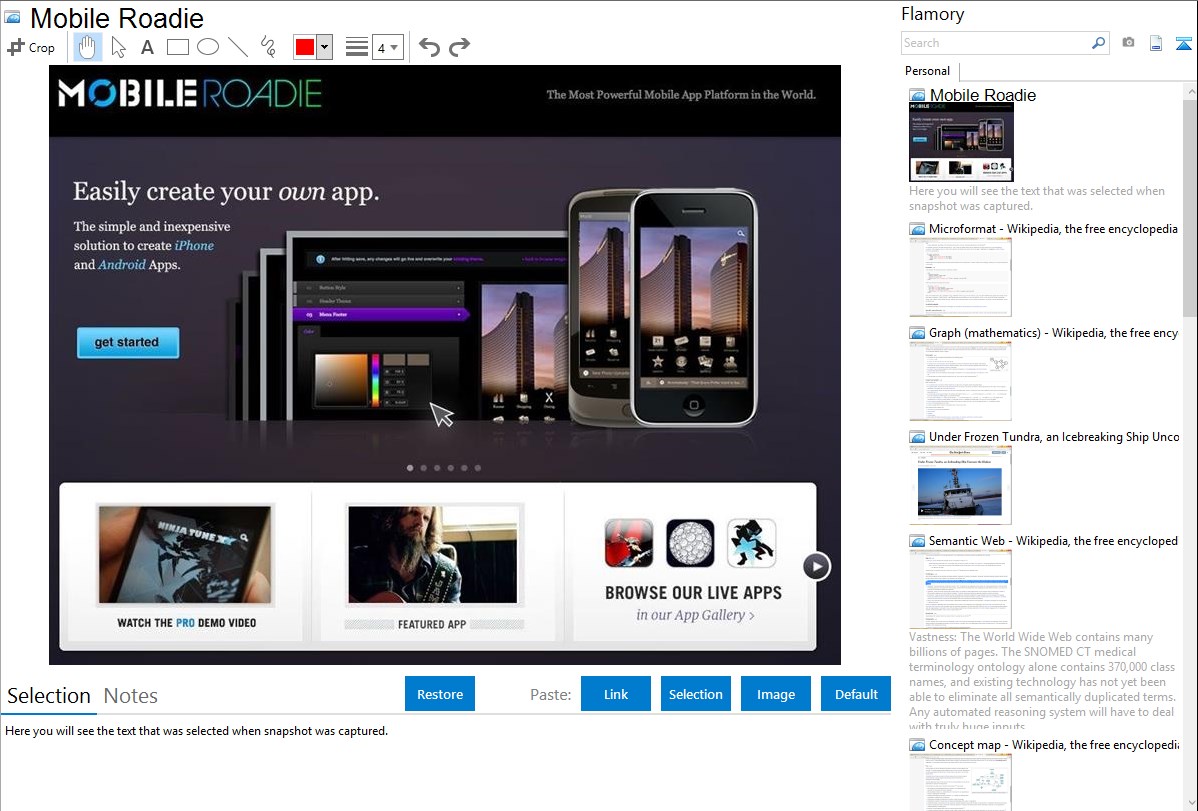Screen dimensions: 1198x811
Task: Click the camera capture snapshot icon
Action: pyautogui.click(x=1128, y=43)
